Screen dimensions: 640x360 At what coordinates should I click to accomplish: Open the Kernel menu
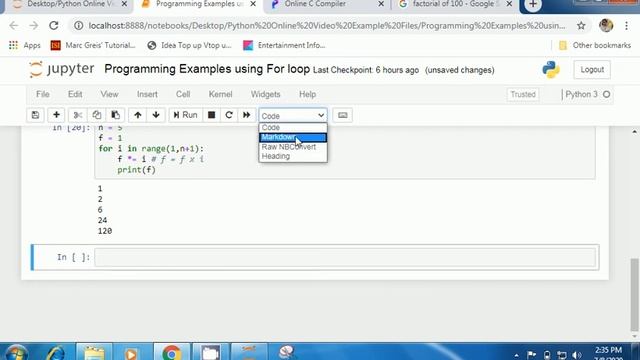pos(220,94)
